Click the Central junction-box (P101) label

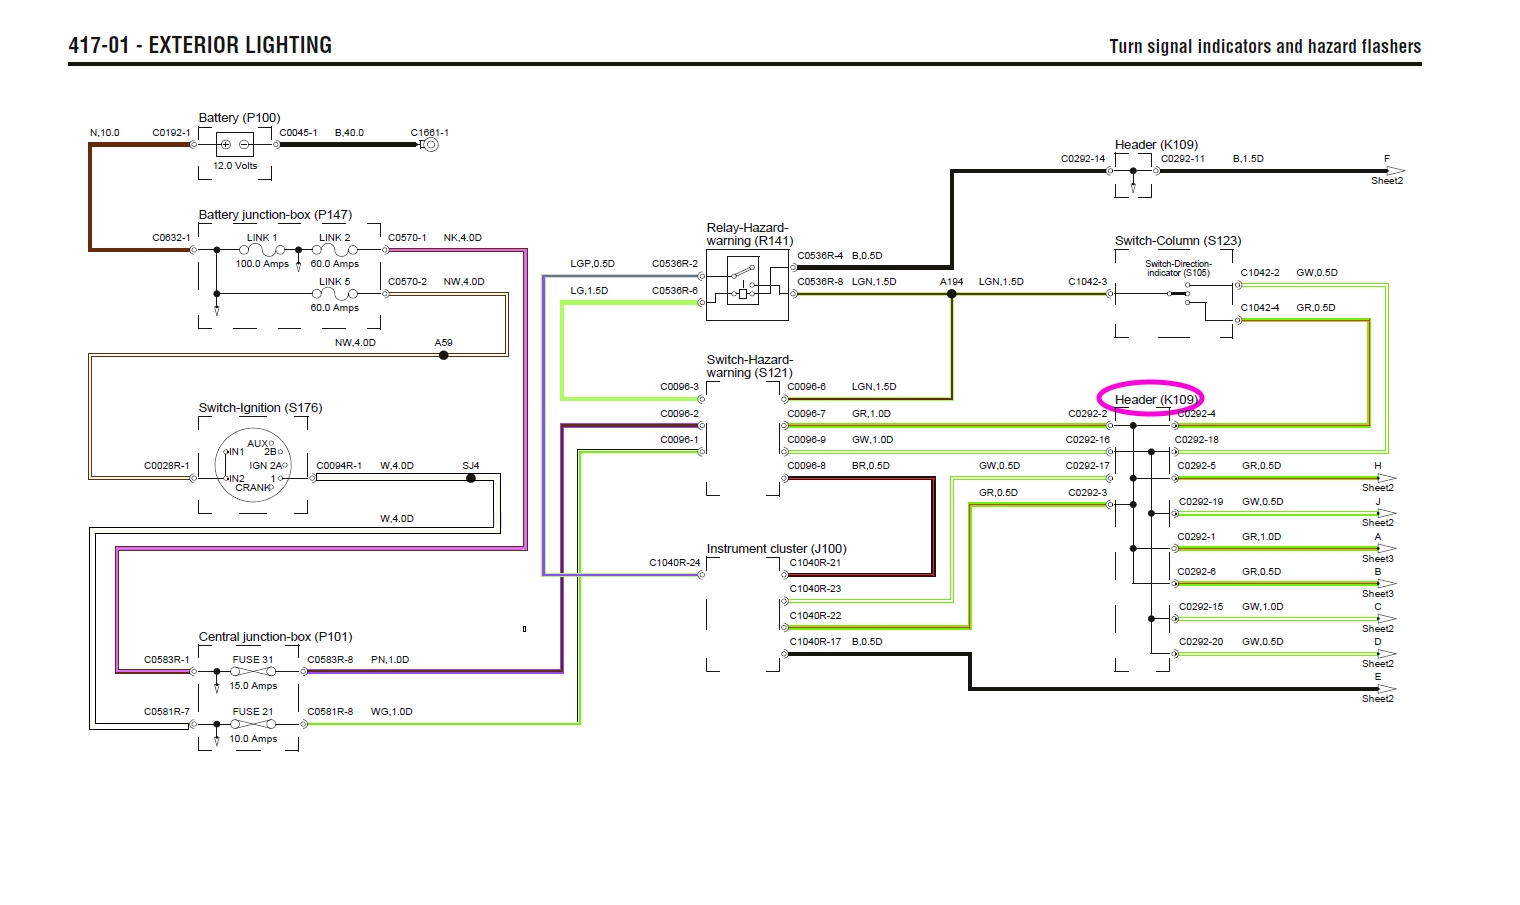coord(275,637)
